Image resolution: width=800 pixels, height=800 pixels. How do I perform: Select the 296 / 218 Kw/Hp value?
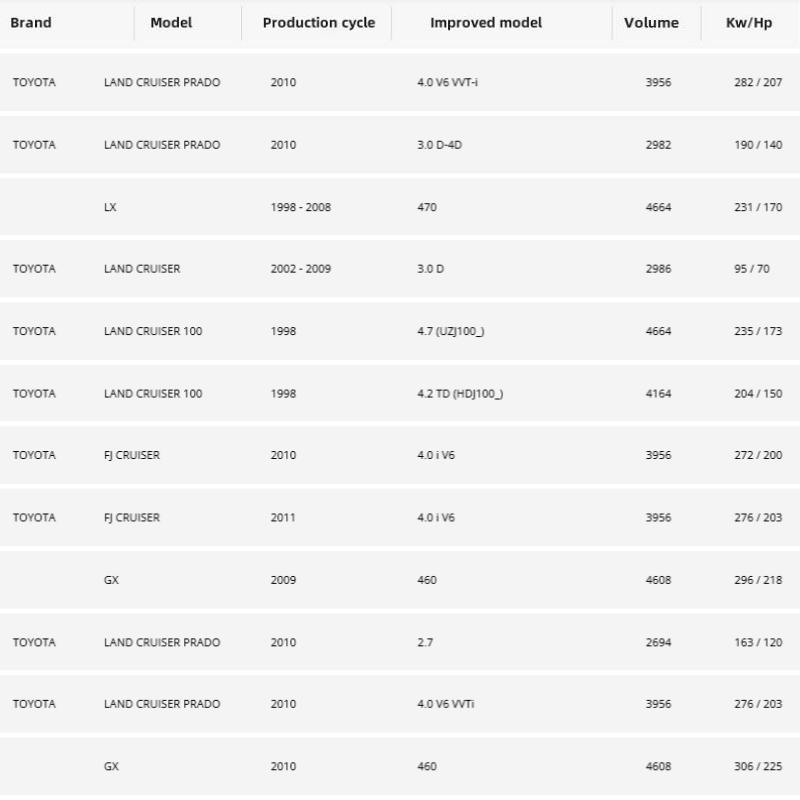(x=758, y=580)
